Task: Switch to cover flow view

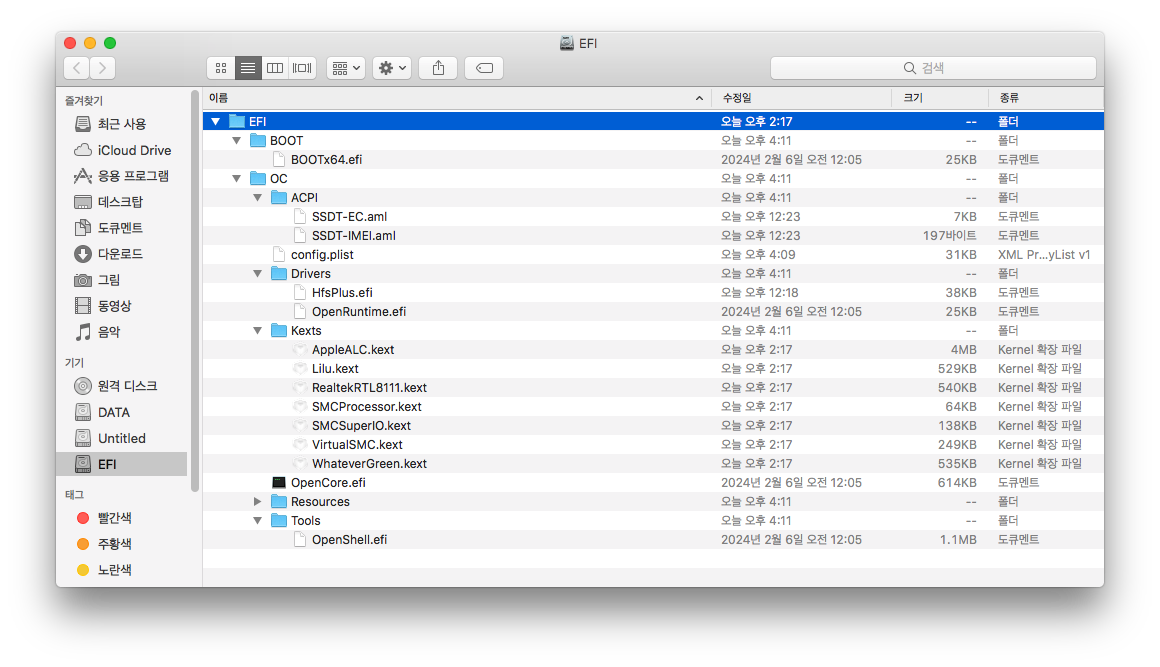Action: tap(302, 68)
